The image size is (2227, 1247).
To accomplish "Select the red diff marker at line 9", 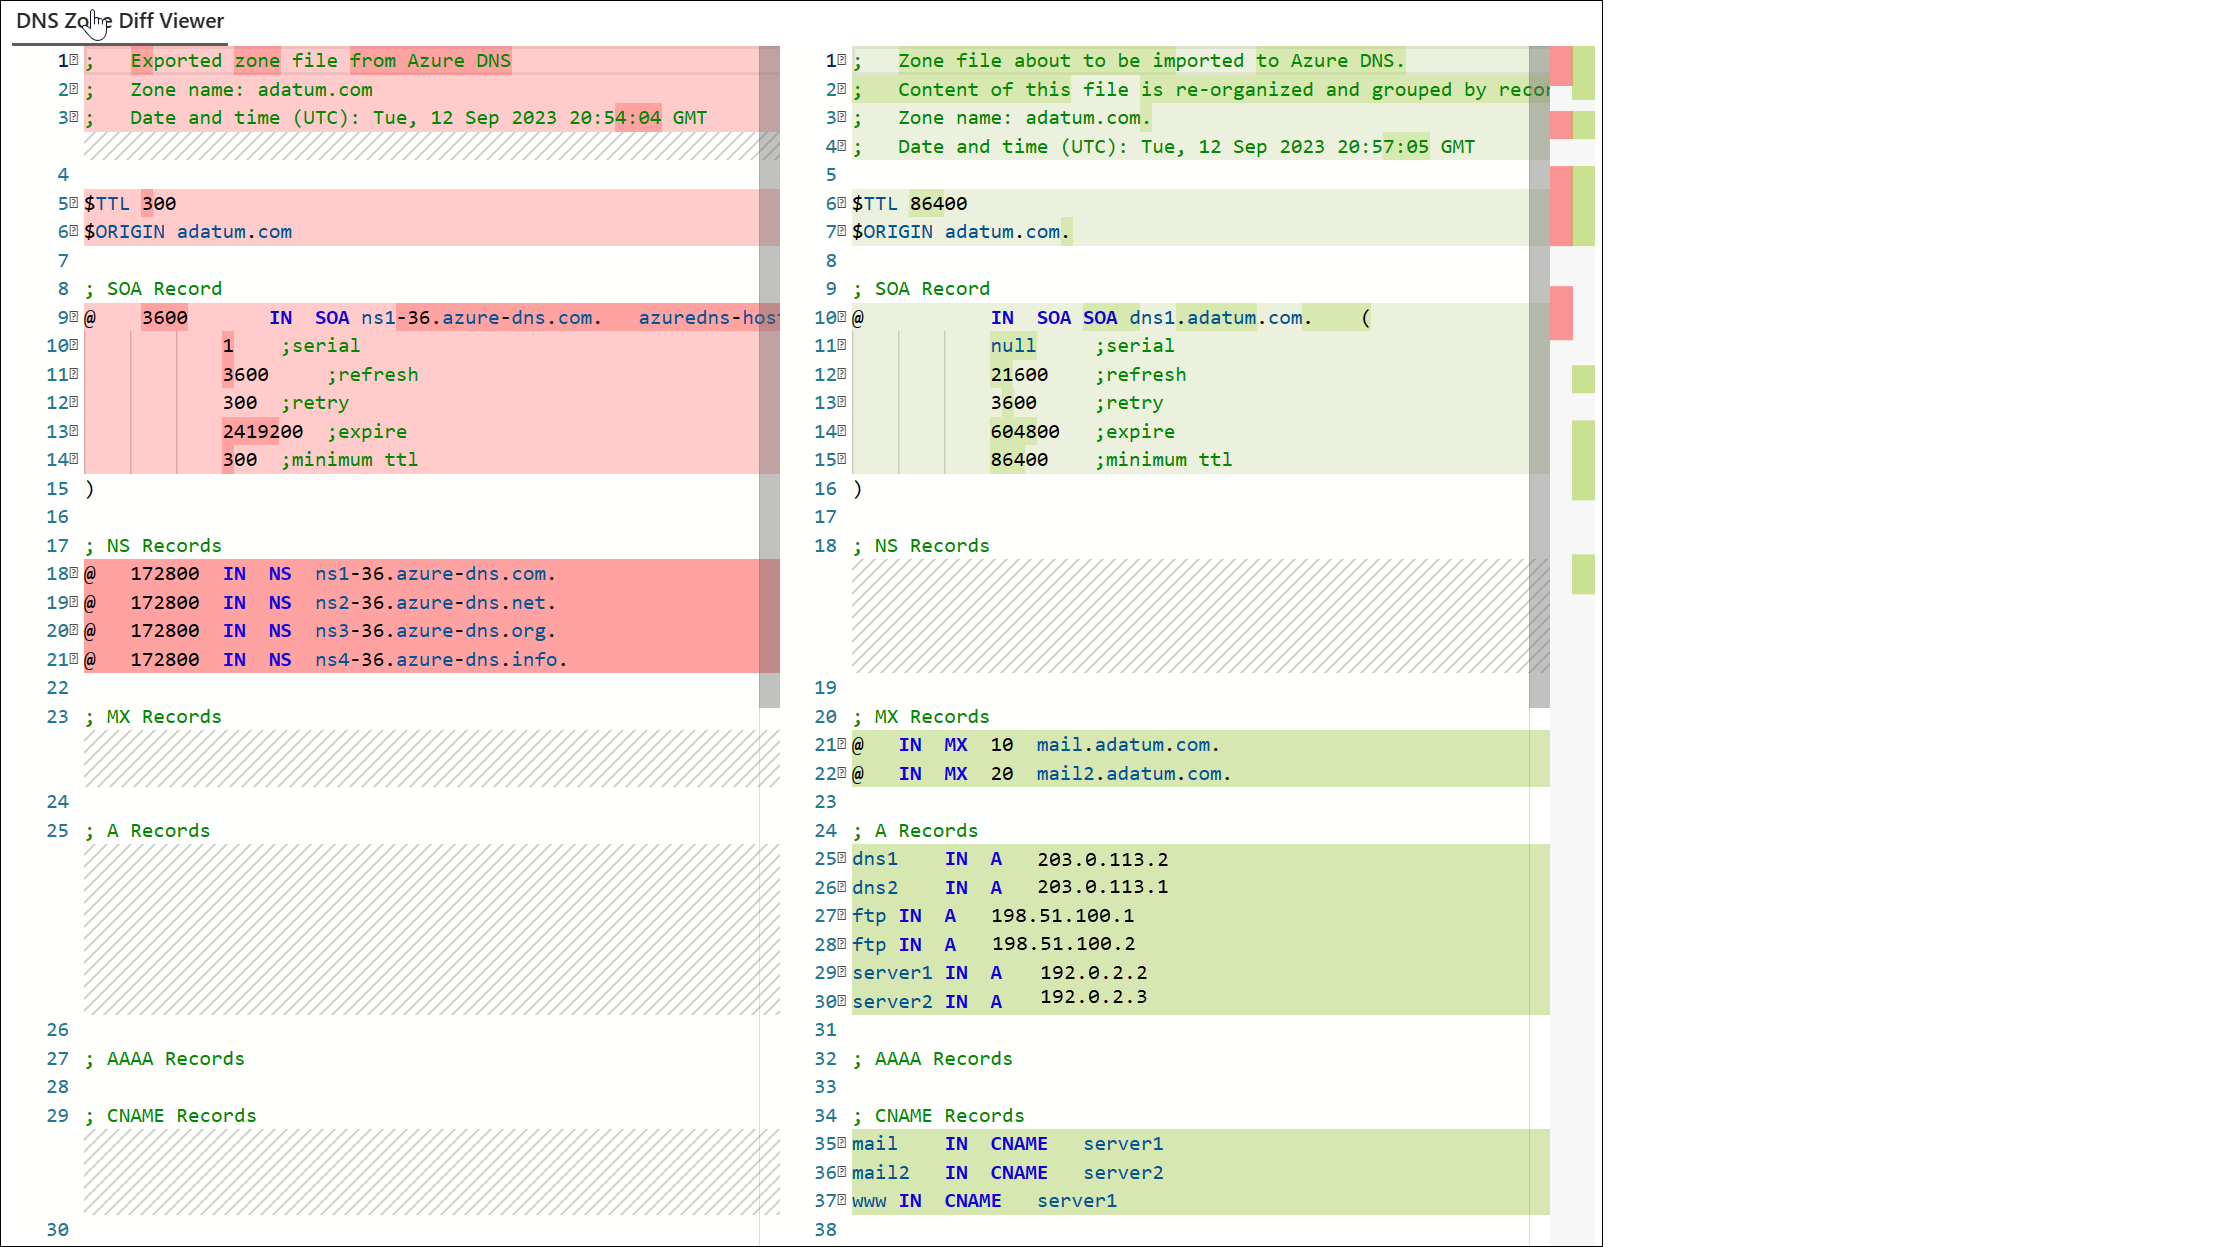I will click(x=1563, y=317).
